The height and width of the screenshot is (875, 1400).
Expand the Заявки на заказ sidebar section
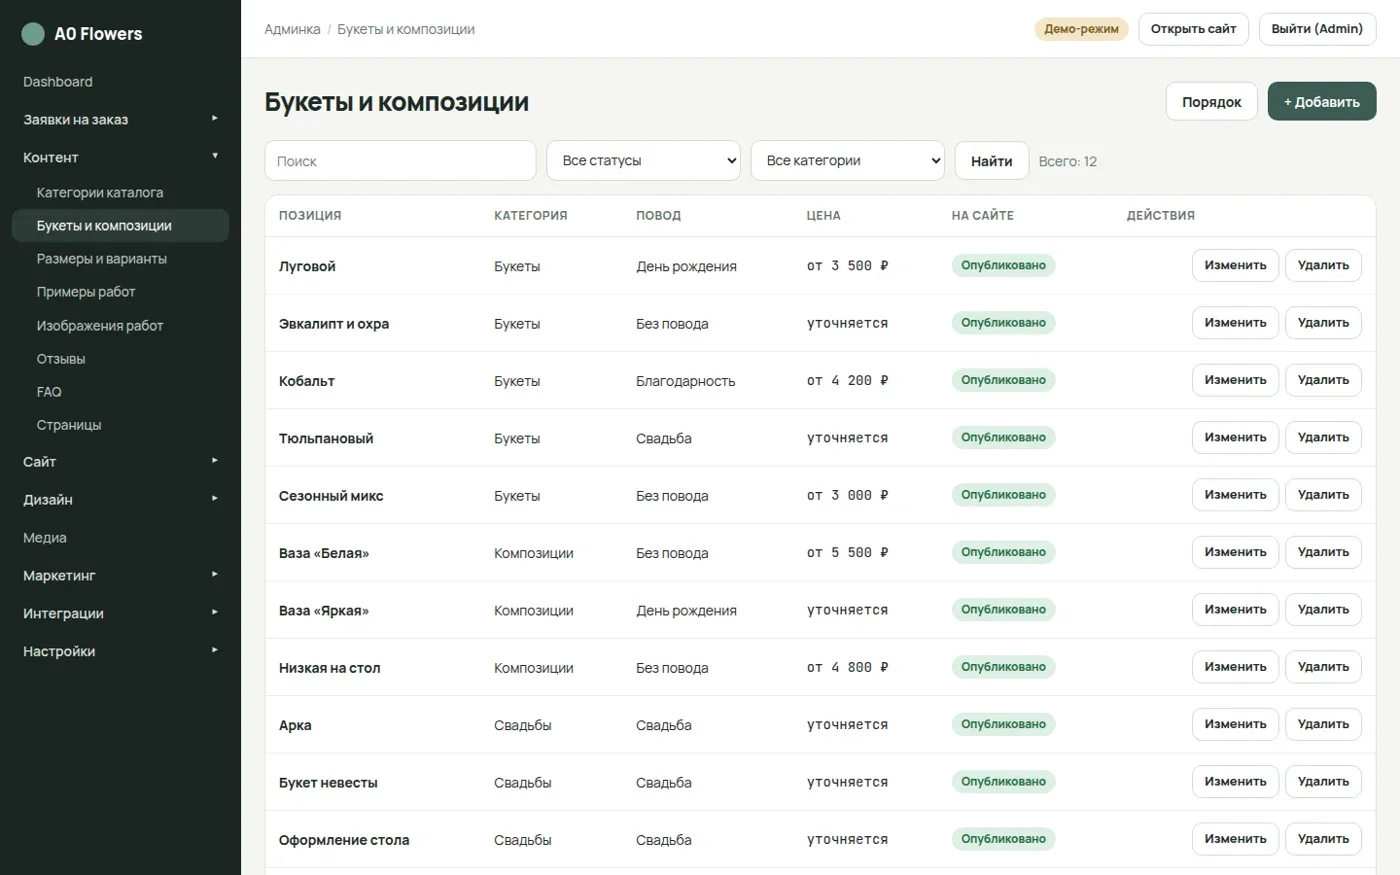click(x=120, y=119)
